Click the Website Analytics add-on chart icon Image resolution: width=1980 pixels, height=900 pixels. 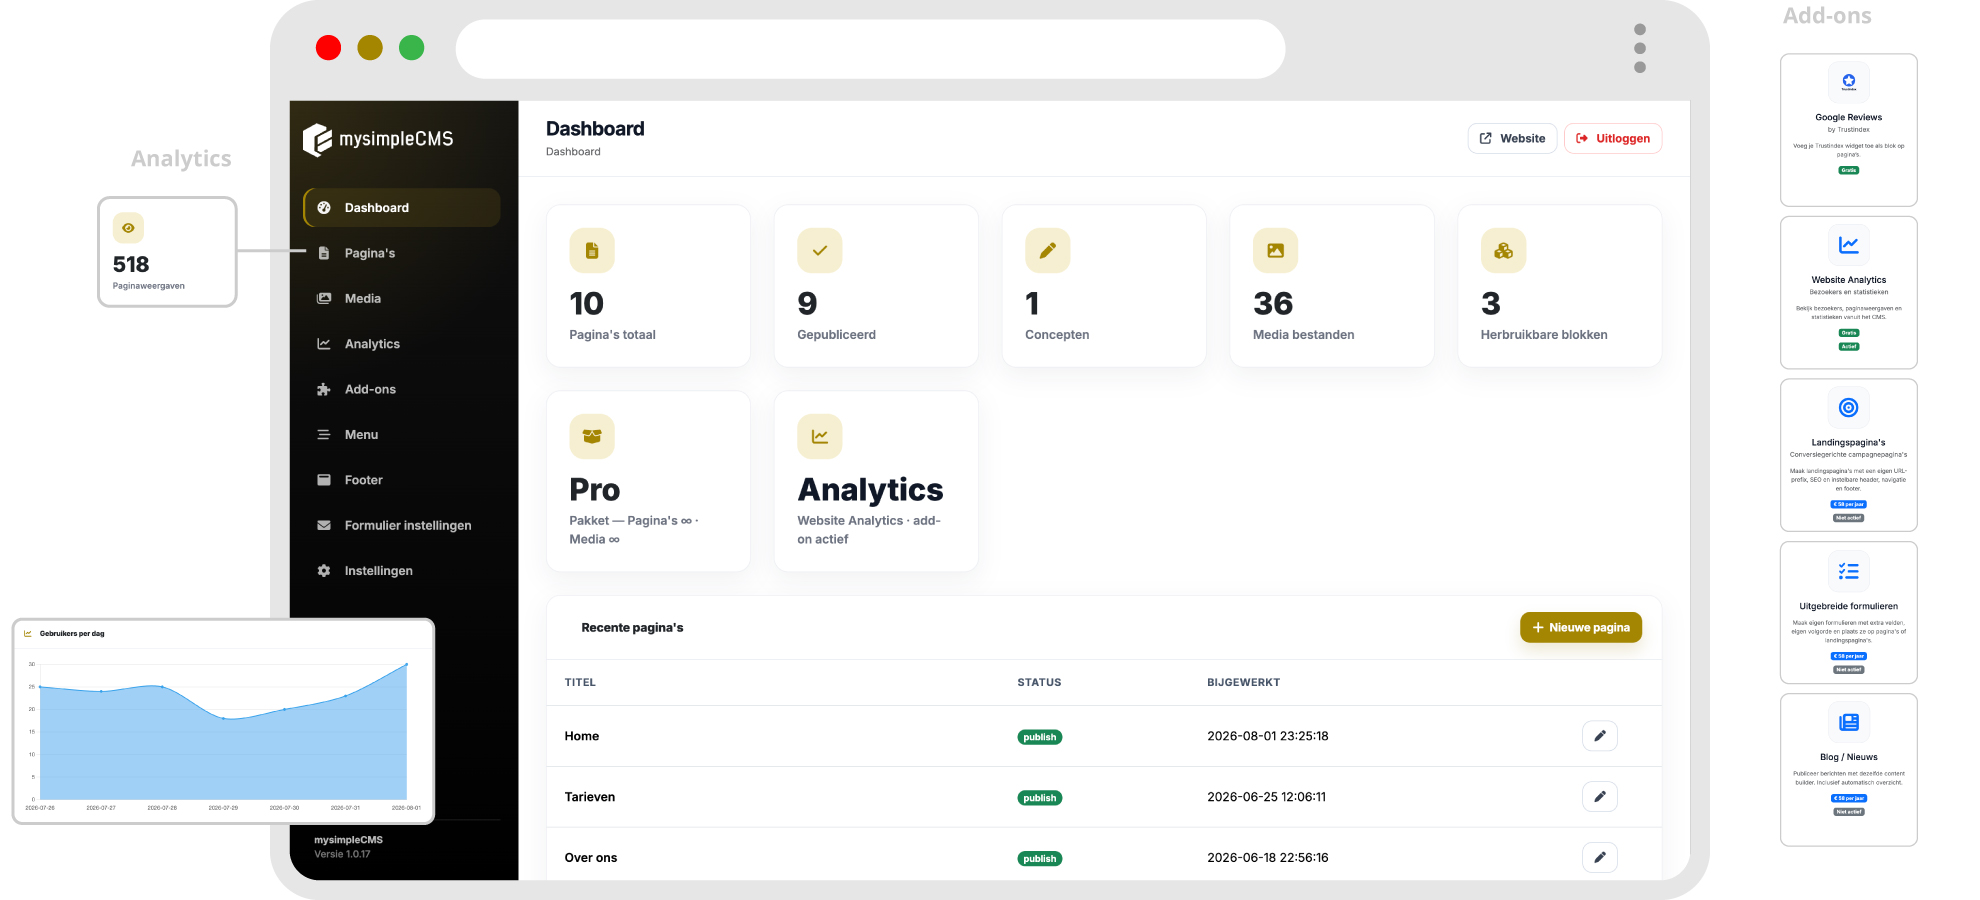(1849, 245)
